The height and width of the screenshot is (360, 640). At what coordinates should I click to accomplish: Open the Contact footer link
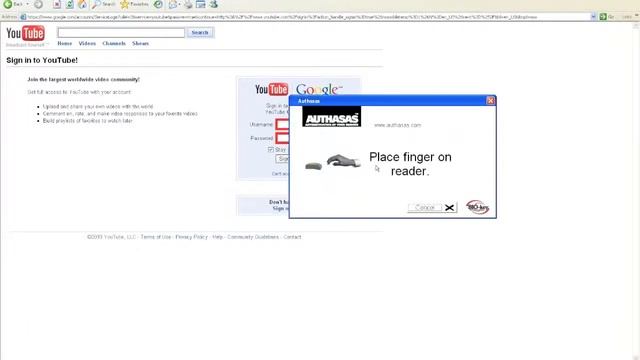(x=292, y=237)
